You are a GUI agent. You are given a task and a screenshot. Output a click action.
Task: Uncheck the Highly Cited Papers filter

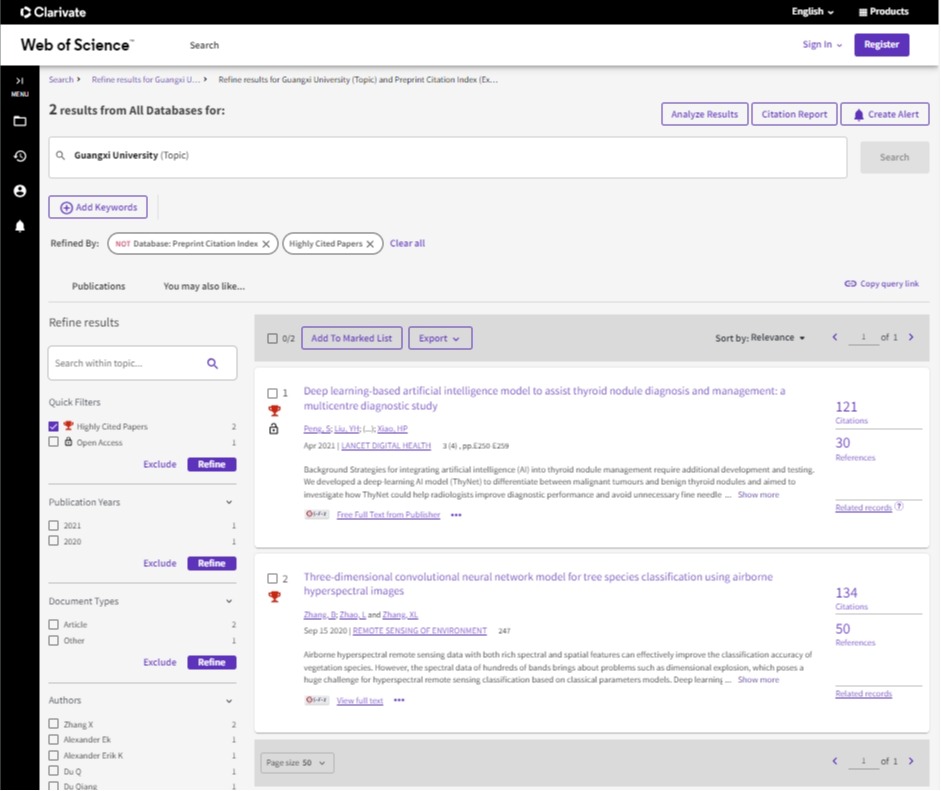54,427
